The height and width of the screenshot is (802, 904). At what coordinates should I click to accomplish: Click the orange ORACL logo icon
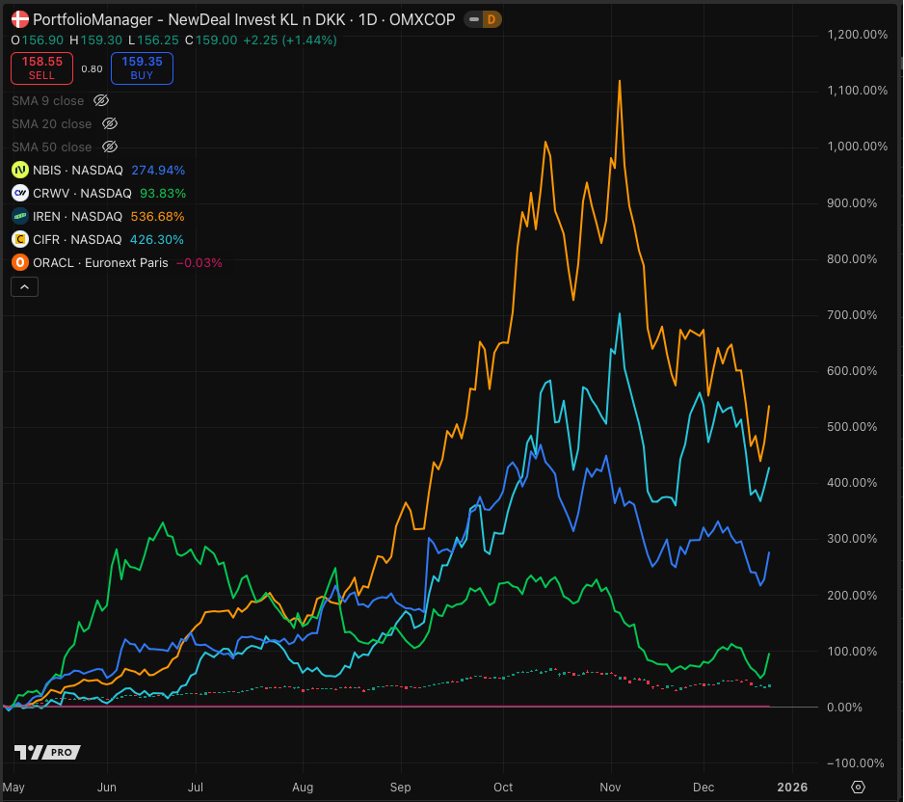click(x=19, y=262)
